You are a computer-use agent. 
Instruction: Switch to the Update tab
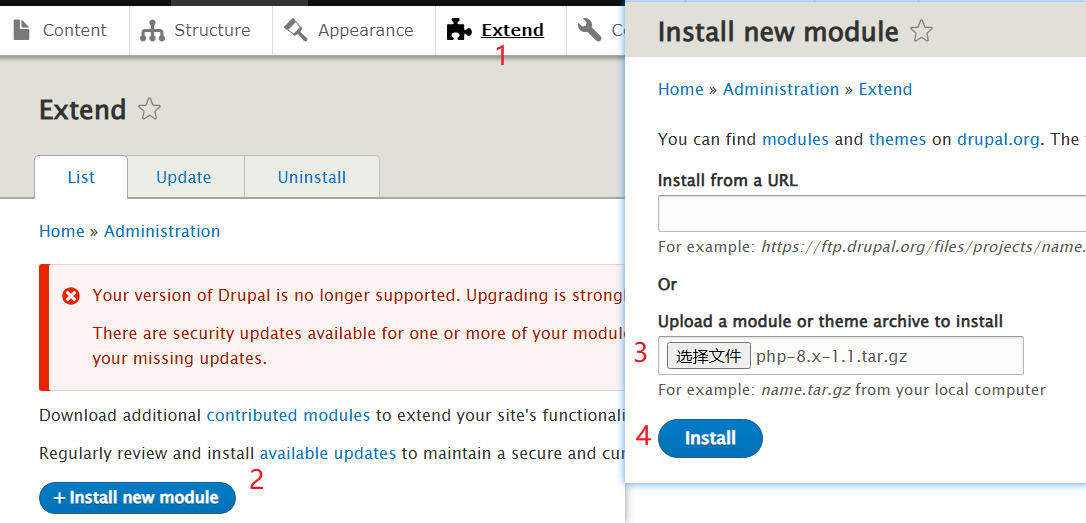(184, 177)
